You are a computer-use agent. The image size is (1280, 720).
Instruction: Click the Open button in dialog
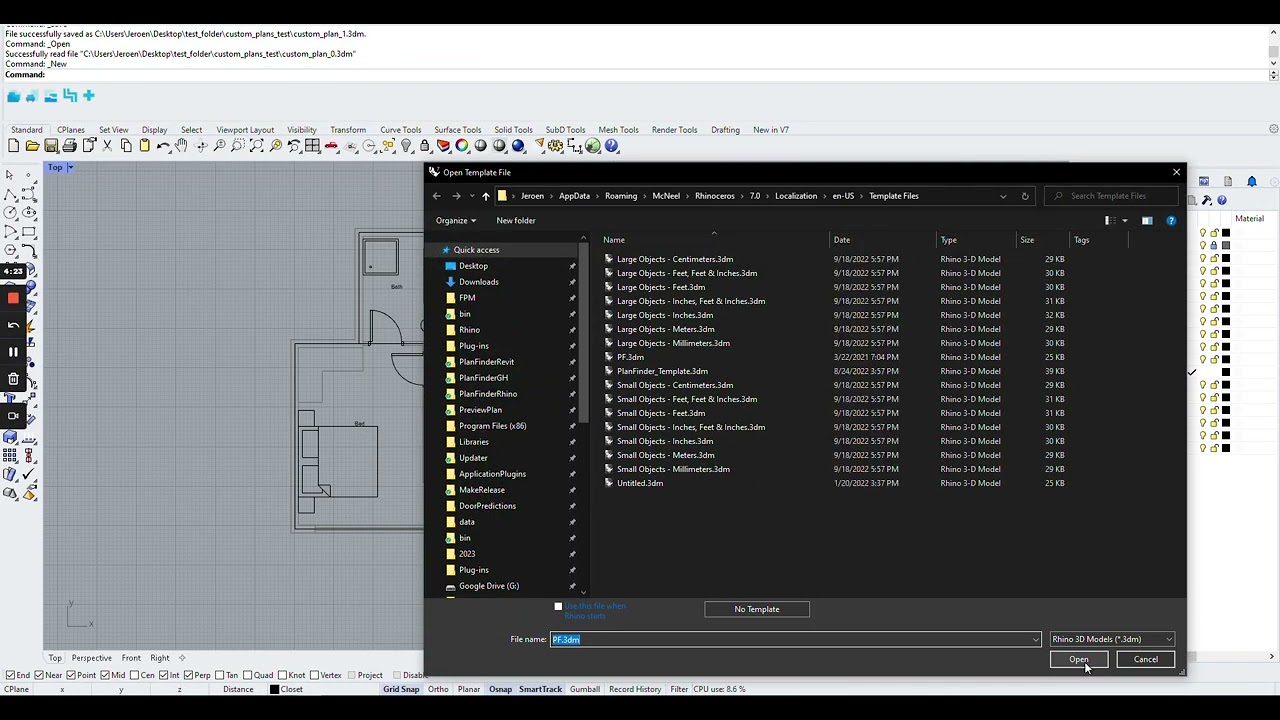(1078, 659)
